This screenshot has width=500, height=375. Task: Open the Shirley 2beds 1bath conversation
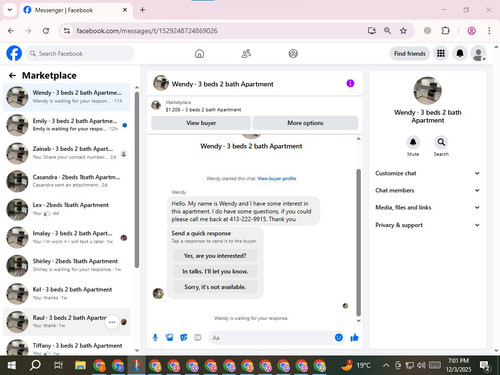tap(67, 265)
